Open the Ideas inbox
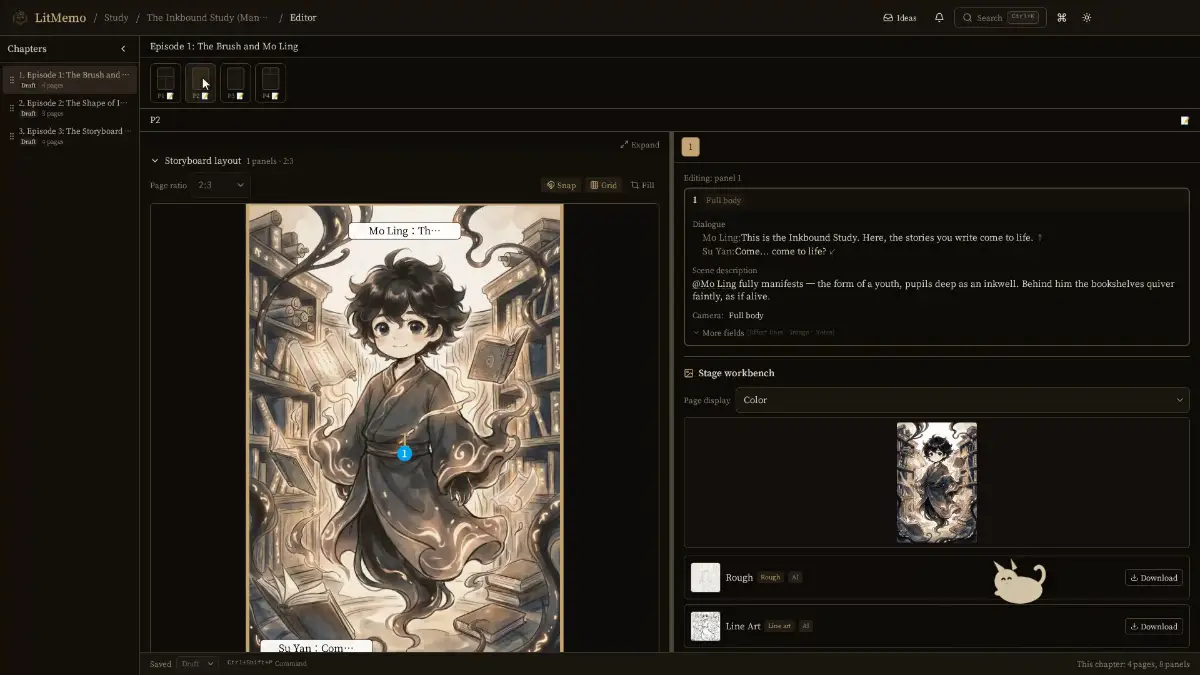Viewport: 1200px width, 675px height. [900, 17]
